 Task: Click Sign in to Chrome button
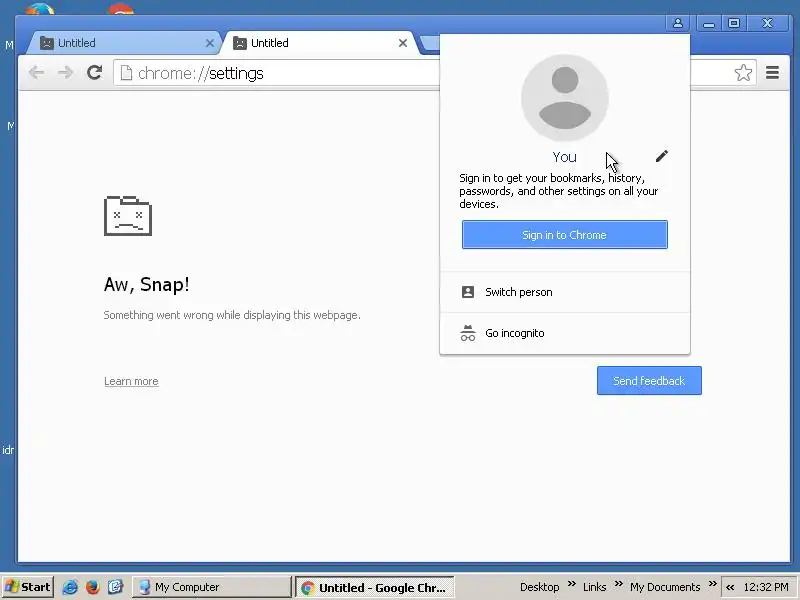pyautogui.click(x=565, y=235)
